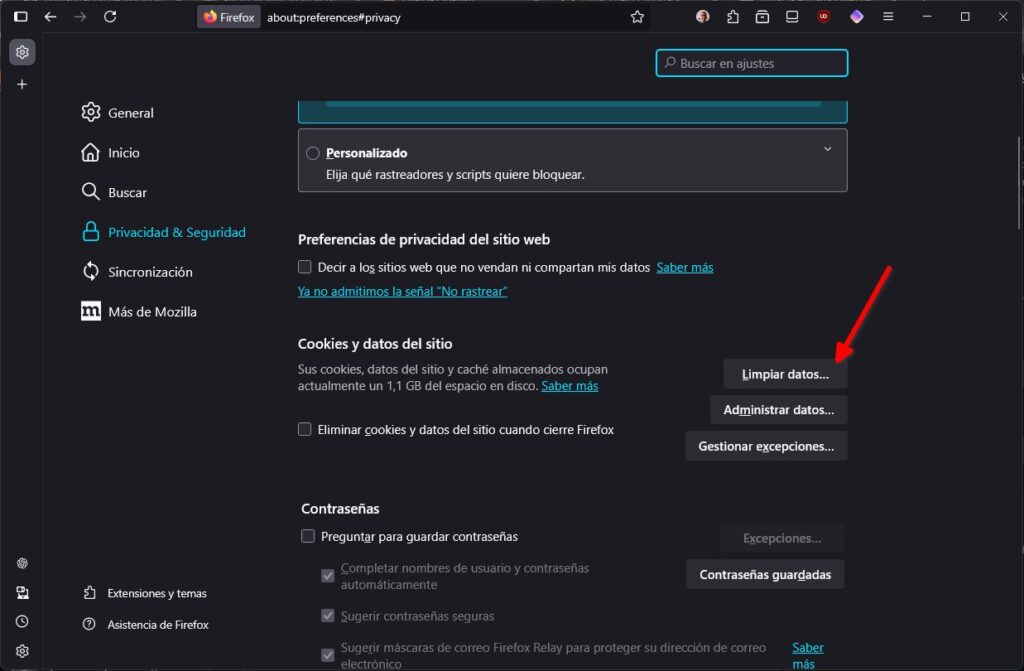Click 'Elija qué rastreadores y scripts' description

pos(455,174)
